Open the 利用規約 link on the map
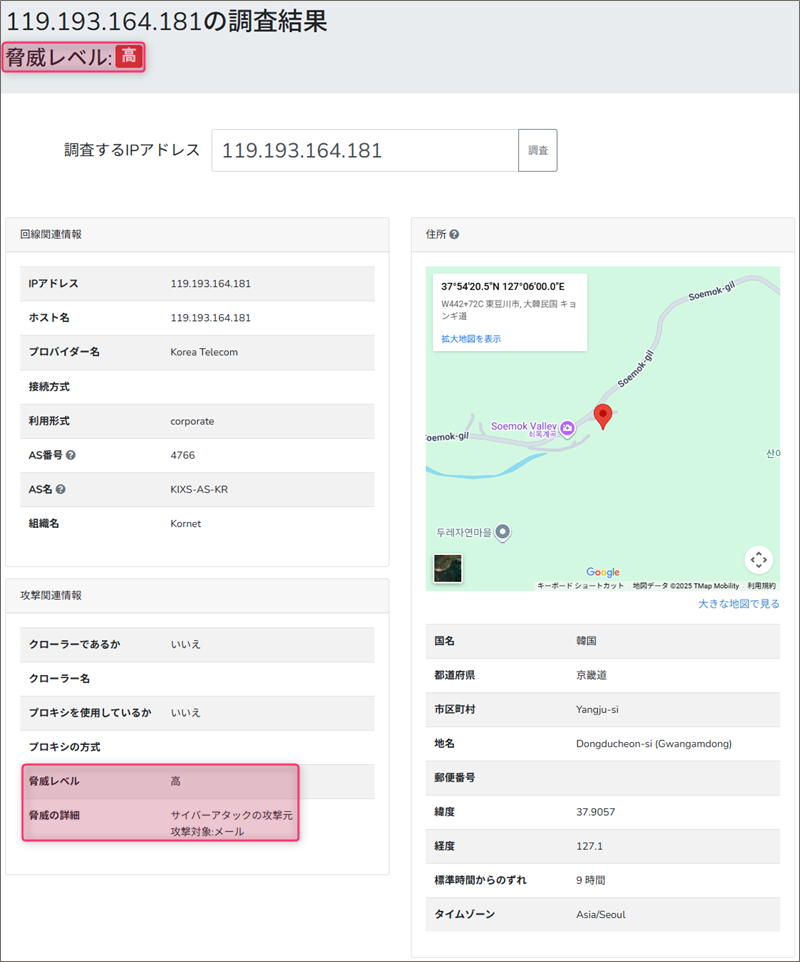The width and height of the screenshot is (800, 962). (x=761, y=586)
